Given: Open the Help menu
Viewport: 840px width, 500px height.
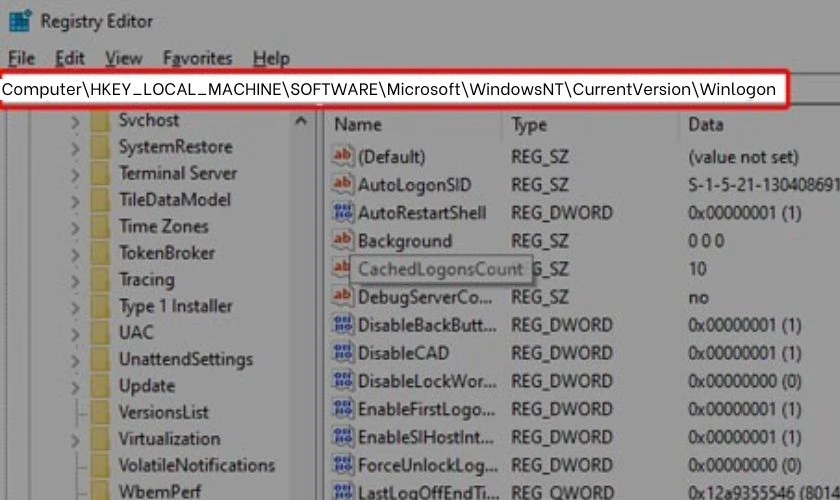Looking at the screenshot, I should (x=271, y=58).
